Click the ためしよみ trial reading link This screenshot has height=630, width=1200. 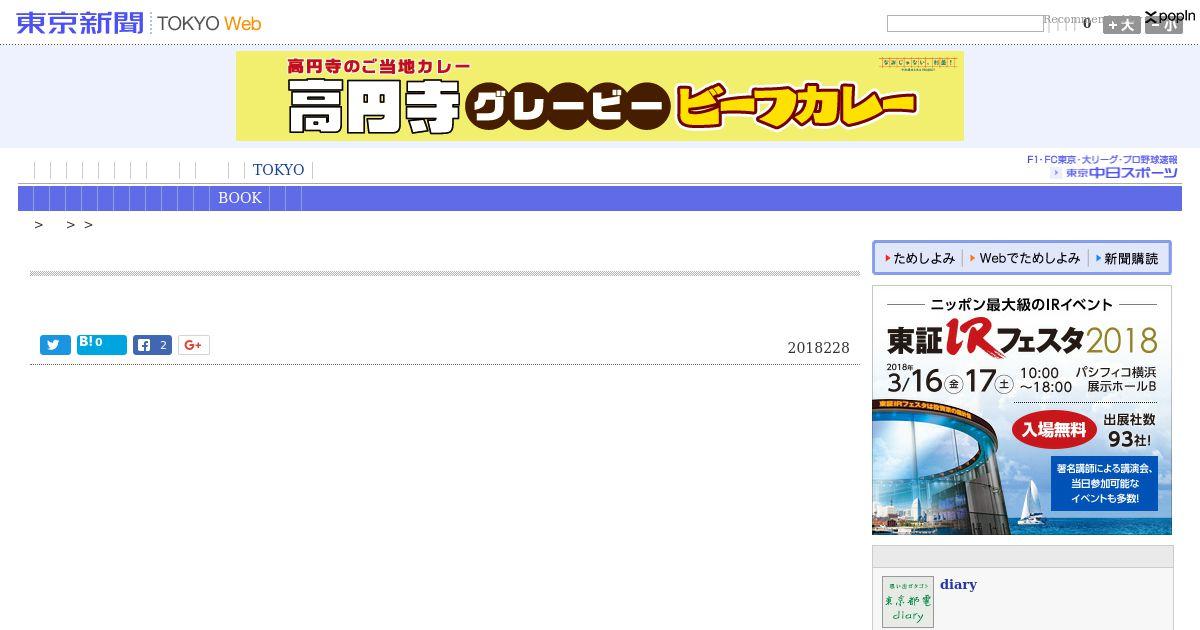click(x=919, y=258)
